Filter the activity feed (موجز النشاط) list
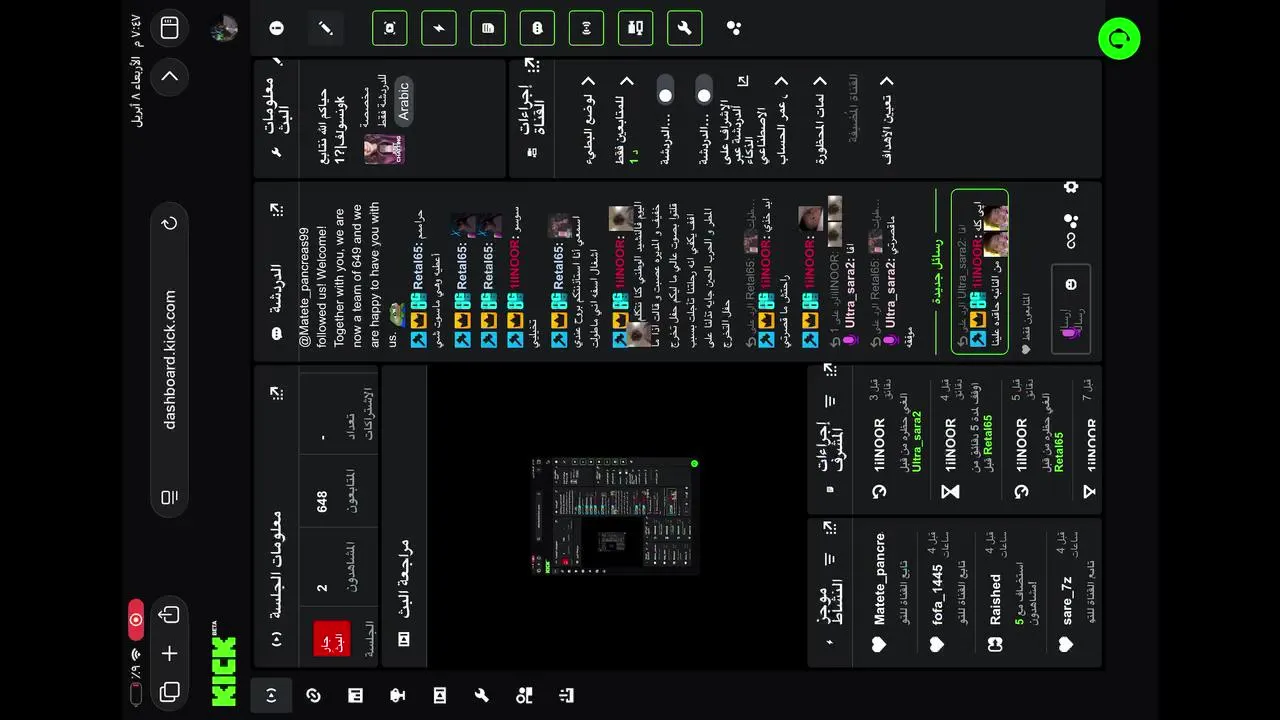Screen dimensions: 1280x720 tap(830, 558)
